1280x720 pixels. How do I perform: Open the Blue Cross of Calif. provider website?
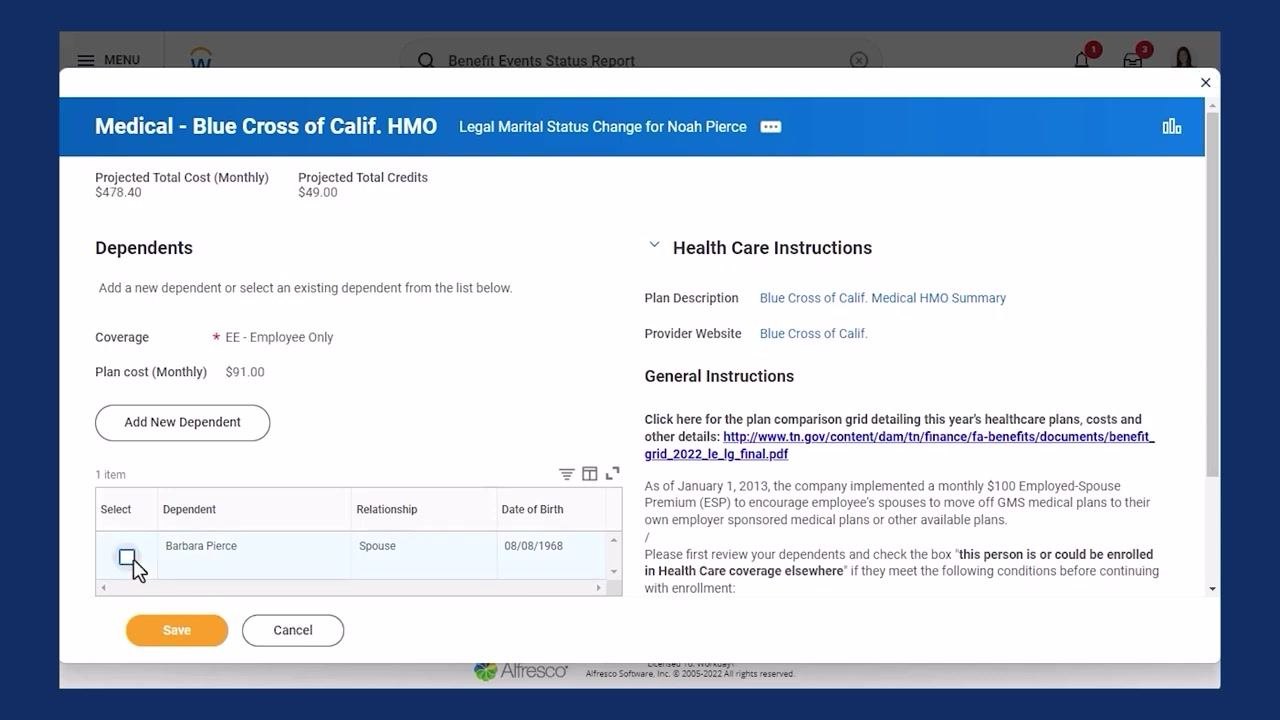(814, 334)
